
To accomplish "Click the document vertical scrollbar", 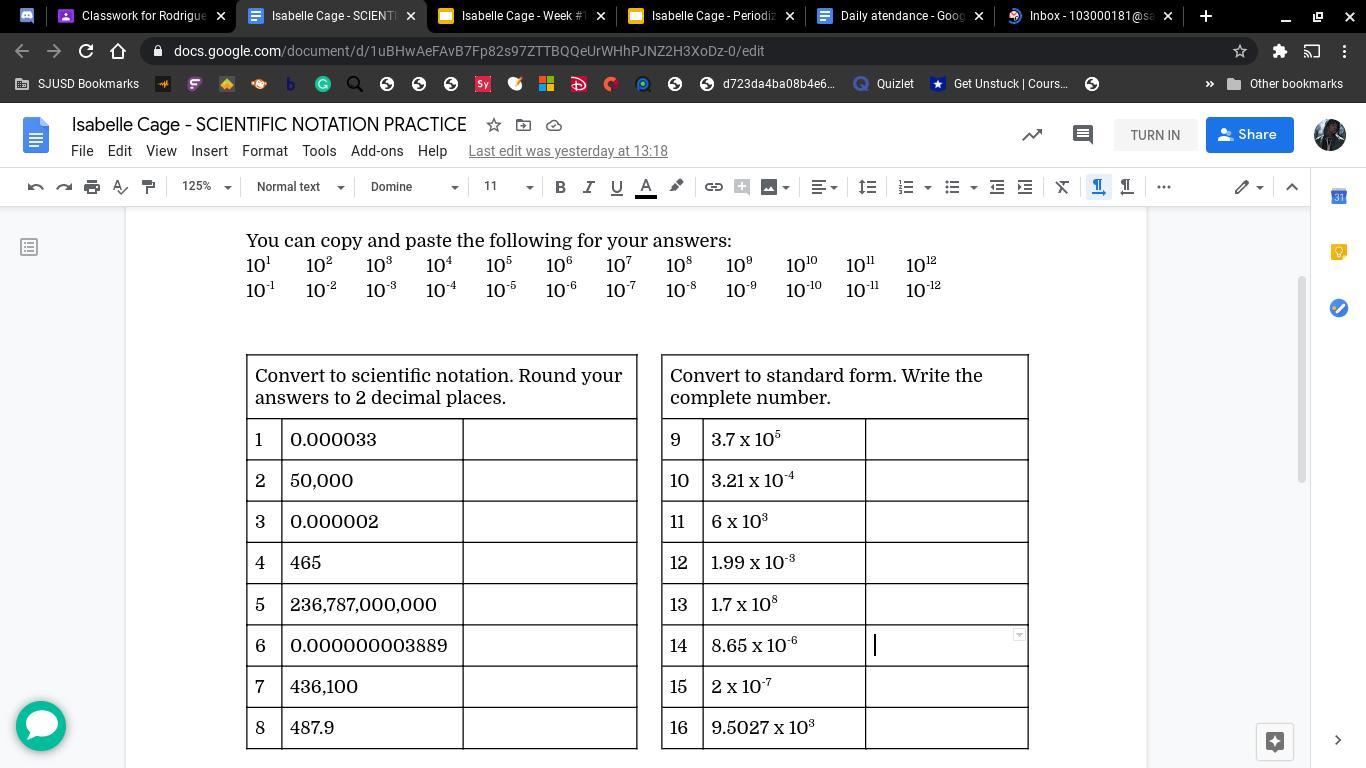I will click(x=1302, y=380).
